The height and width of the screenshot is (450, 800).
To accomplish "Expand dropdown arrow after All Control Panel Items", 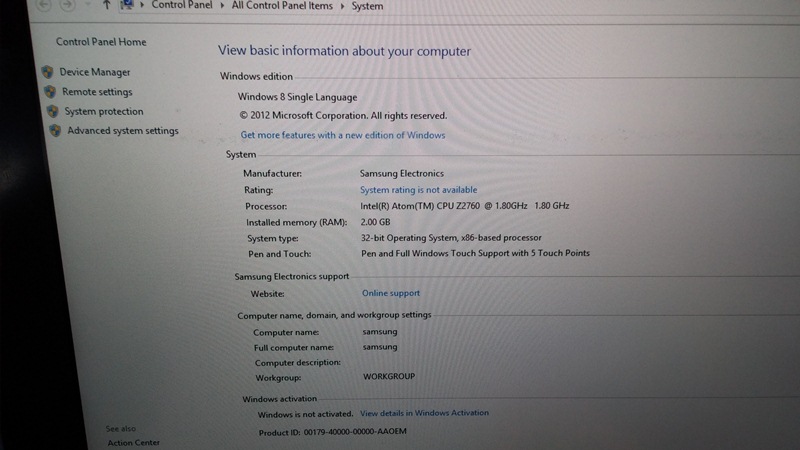I will (x=342, y=6).
